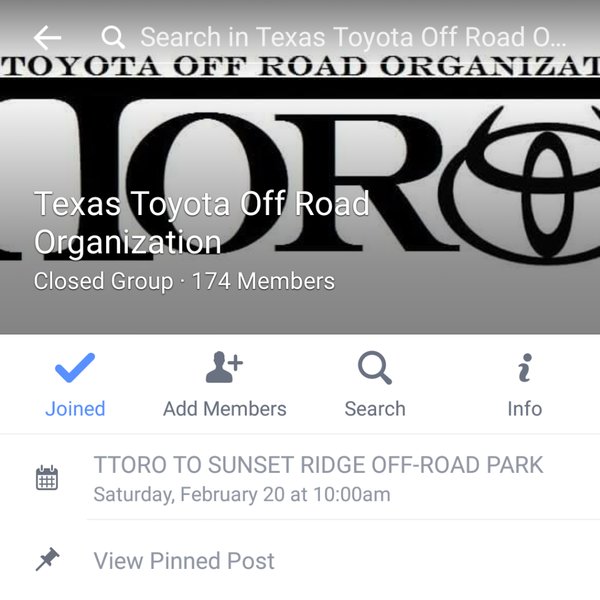Open the Info label
600x600 pixels.
point(525,409)
